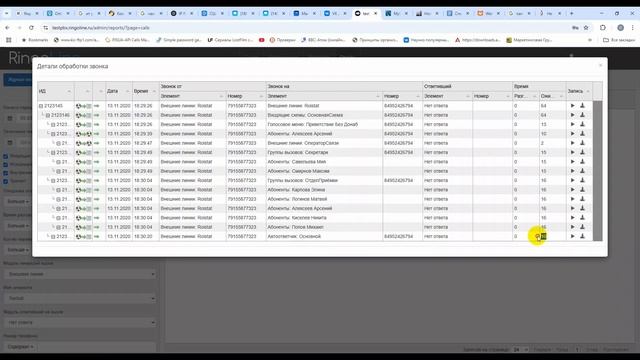Click browser back arrow button
This screenshot has height=360, width=640.
[x=7, y=28]
